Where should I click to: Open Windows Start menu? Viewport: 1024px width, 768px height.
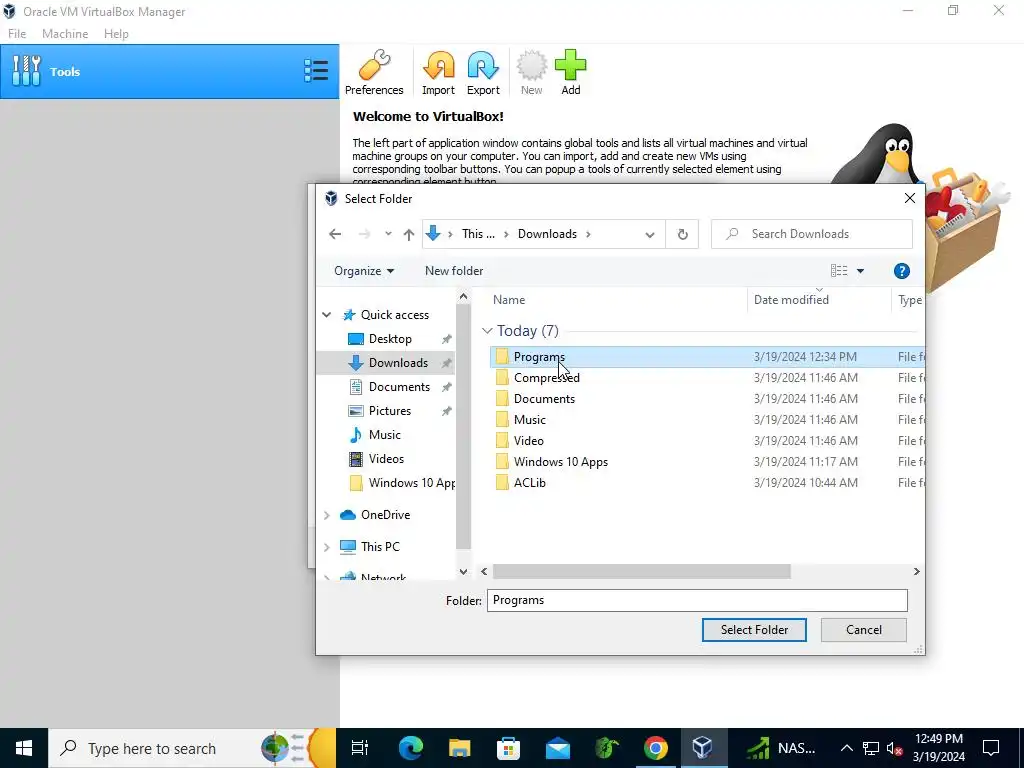tap(24, 748)
